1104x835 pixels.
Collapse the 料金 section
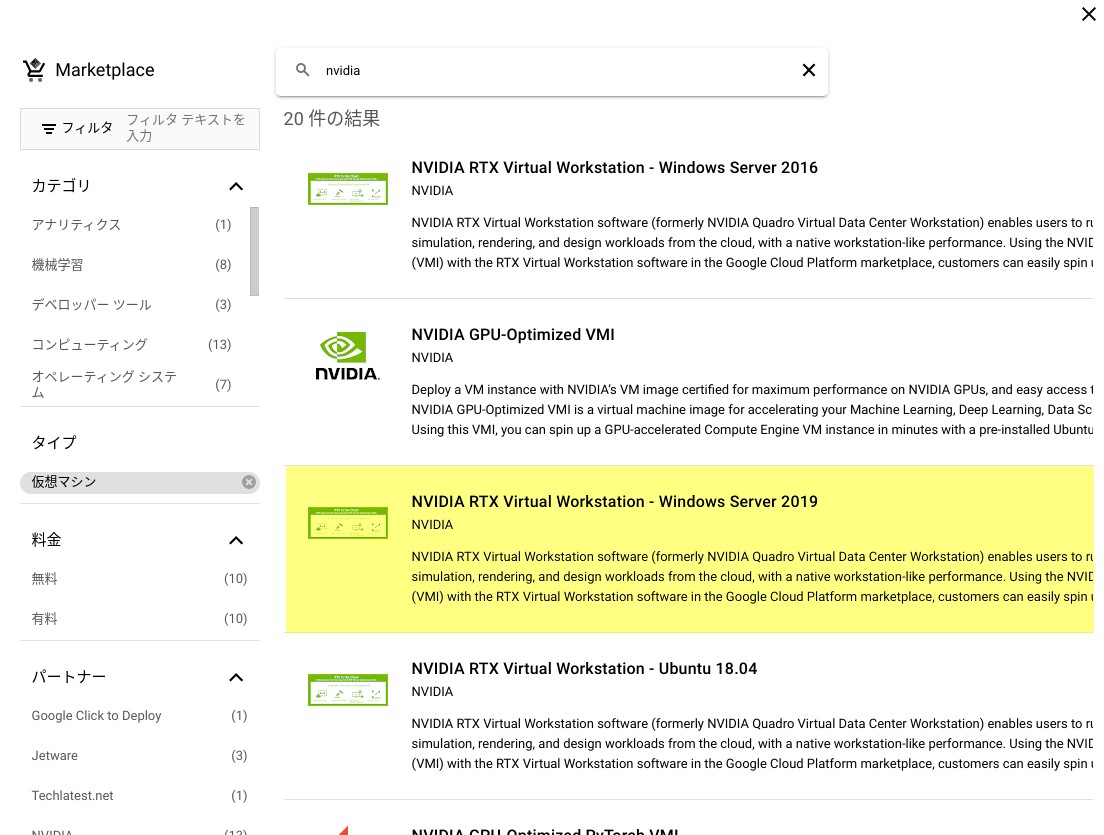pos(236,541)
